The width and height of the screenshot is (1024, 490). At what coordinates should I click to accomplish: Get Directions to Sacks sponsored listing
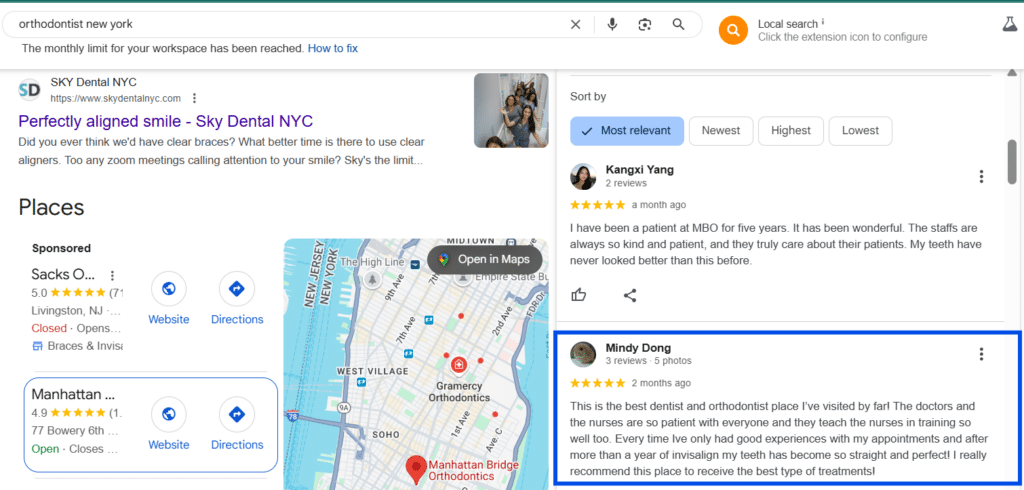tap(237, 299)
